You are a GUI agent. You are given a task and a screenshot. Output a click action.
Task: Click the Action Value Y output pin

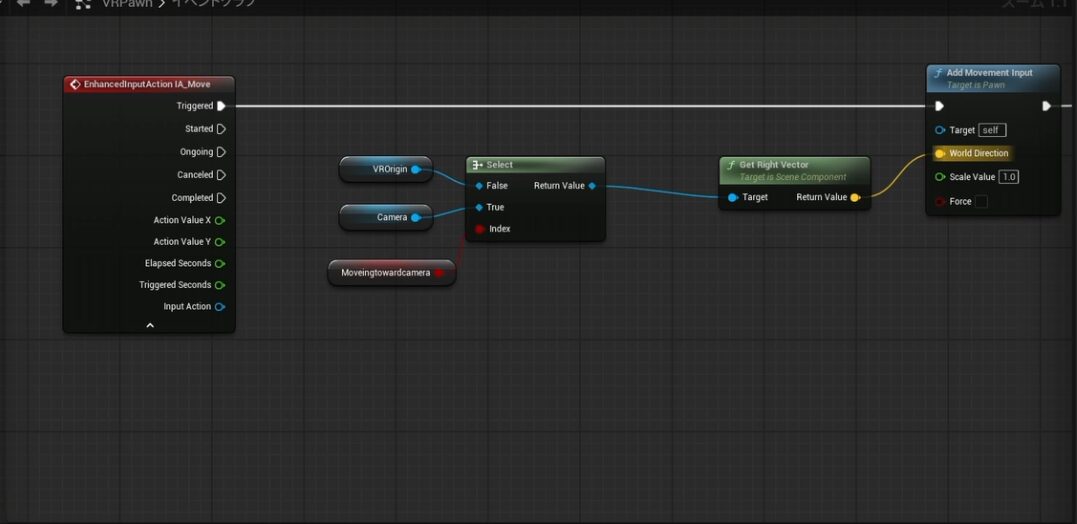point(220,242)
